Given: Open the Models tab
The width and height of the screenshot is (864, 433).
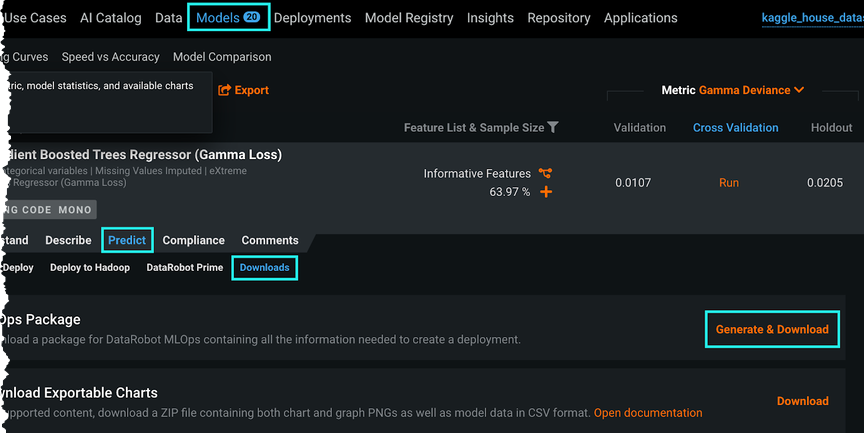Looking at the screenshot, I should [x=217, y=18].
